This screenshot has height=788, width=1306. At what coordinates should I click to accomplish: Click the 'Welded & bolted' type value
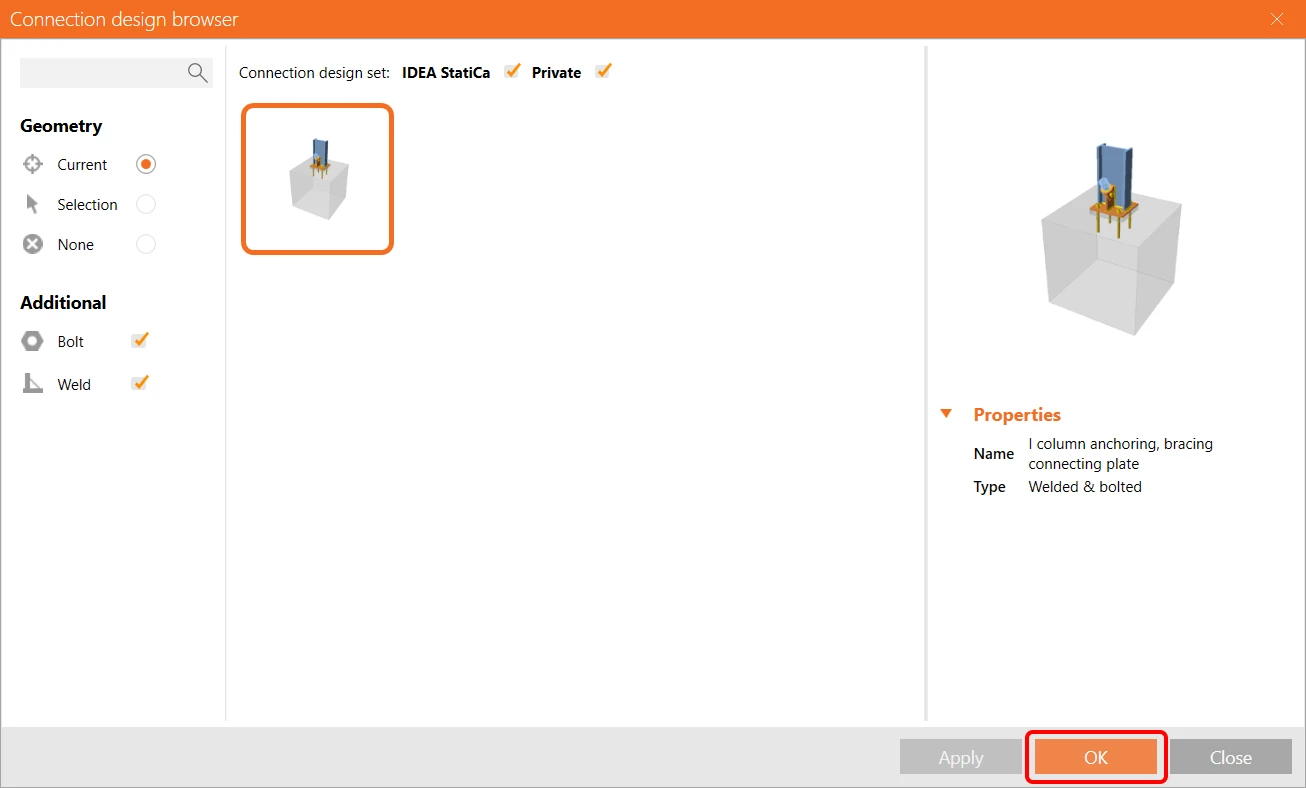[1085, 487]
